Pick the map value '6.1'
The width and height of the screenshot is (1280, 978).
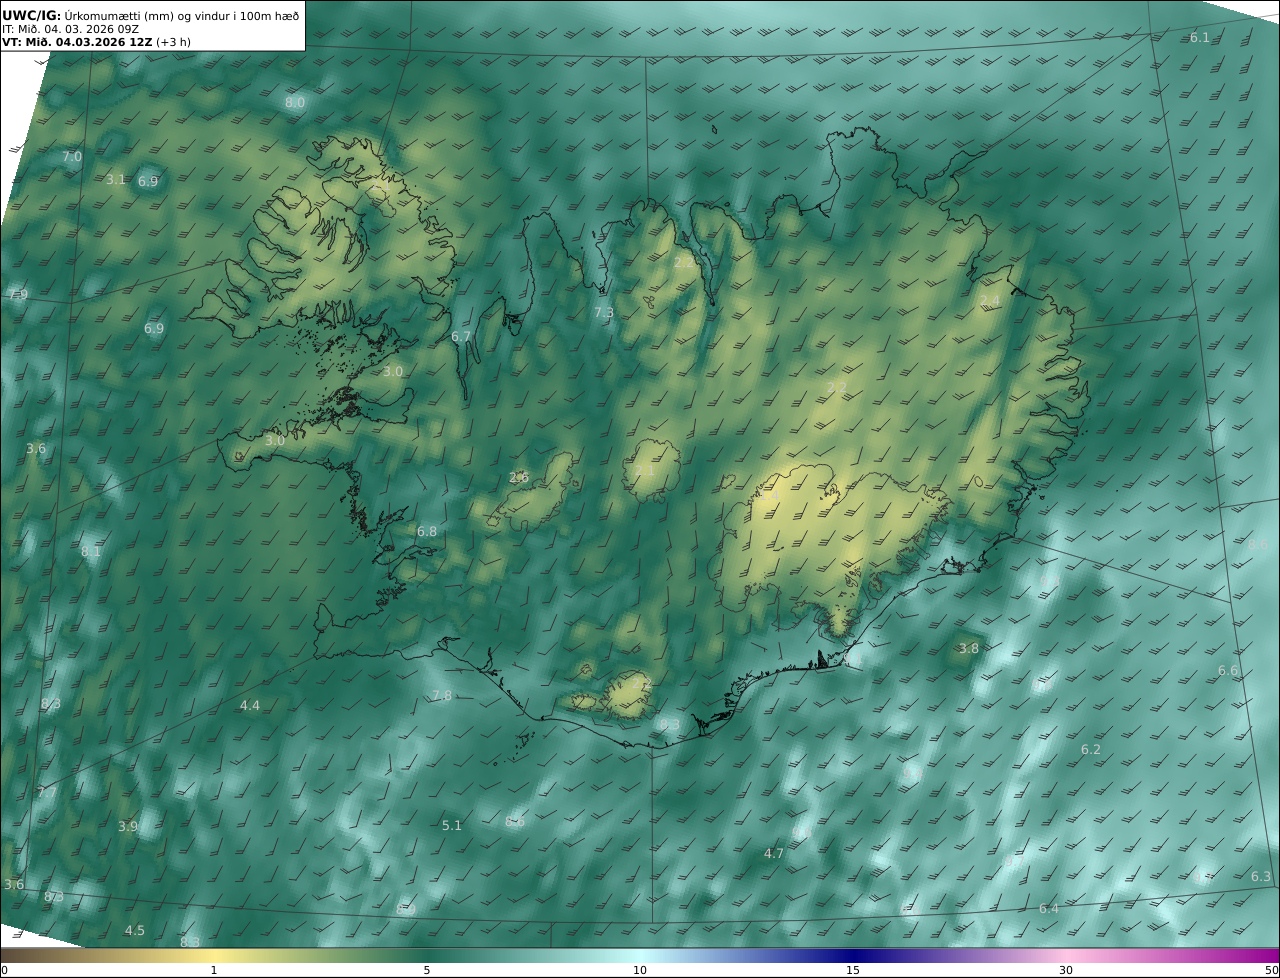(1199, 38)
